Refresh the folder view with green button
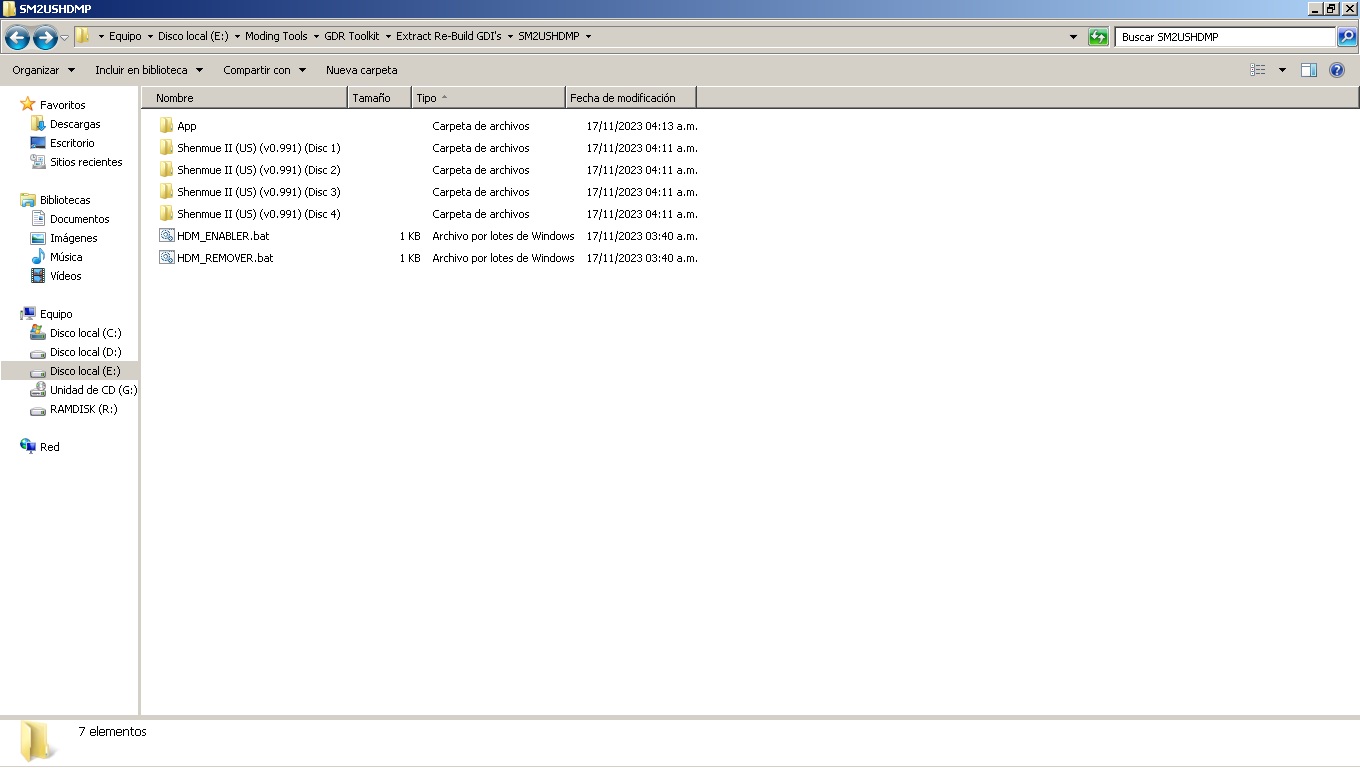The width and height of the screenshot is (1360, 768). click(1098, 37)
